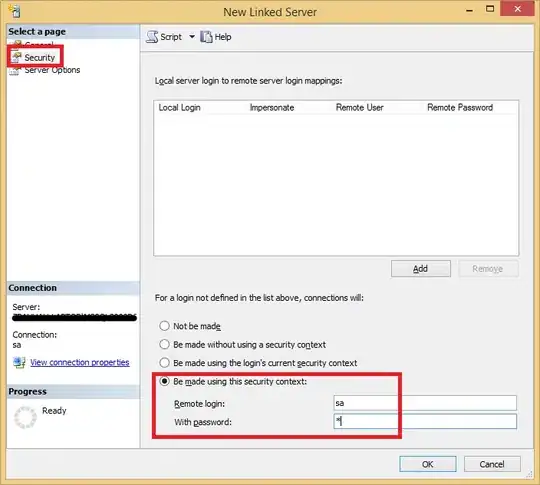Screen dimensions: 540x485
Task: Click the Impersonate column header
Action: pyautogui.click(x=272, y=107)
